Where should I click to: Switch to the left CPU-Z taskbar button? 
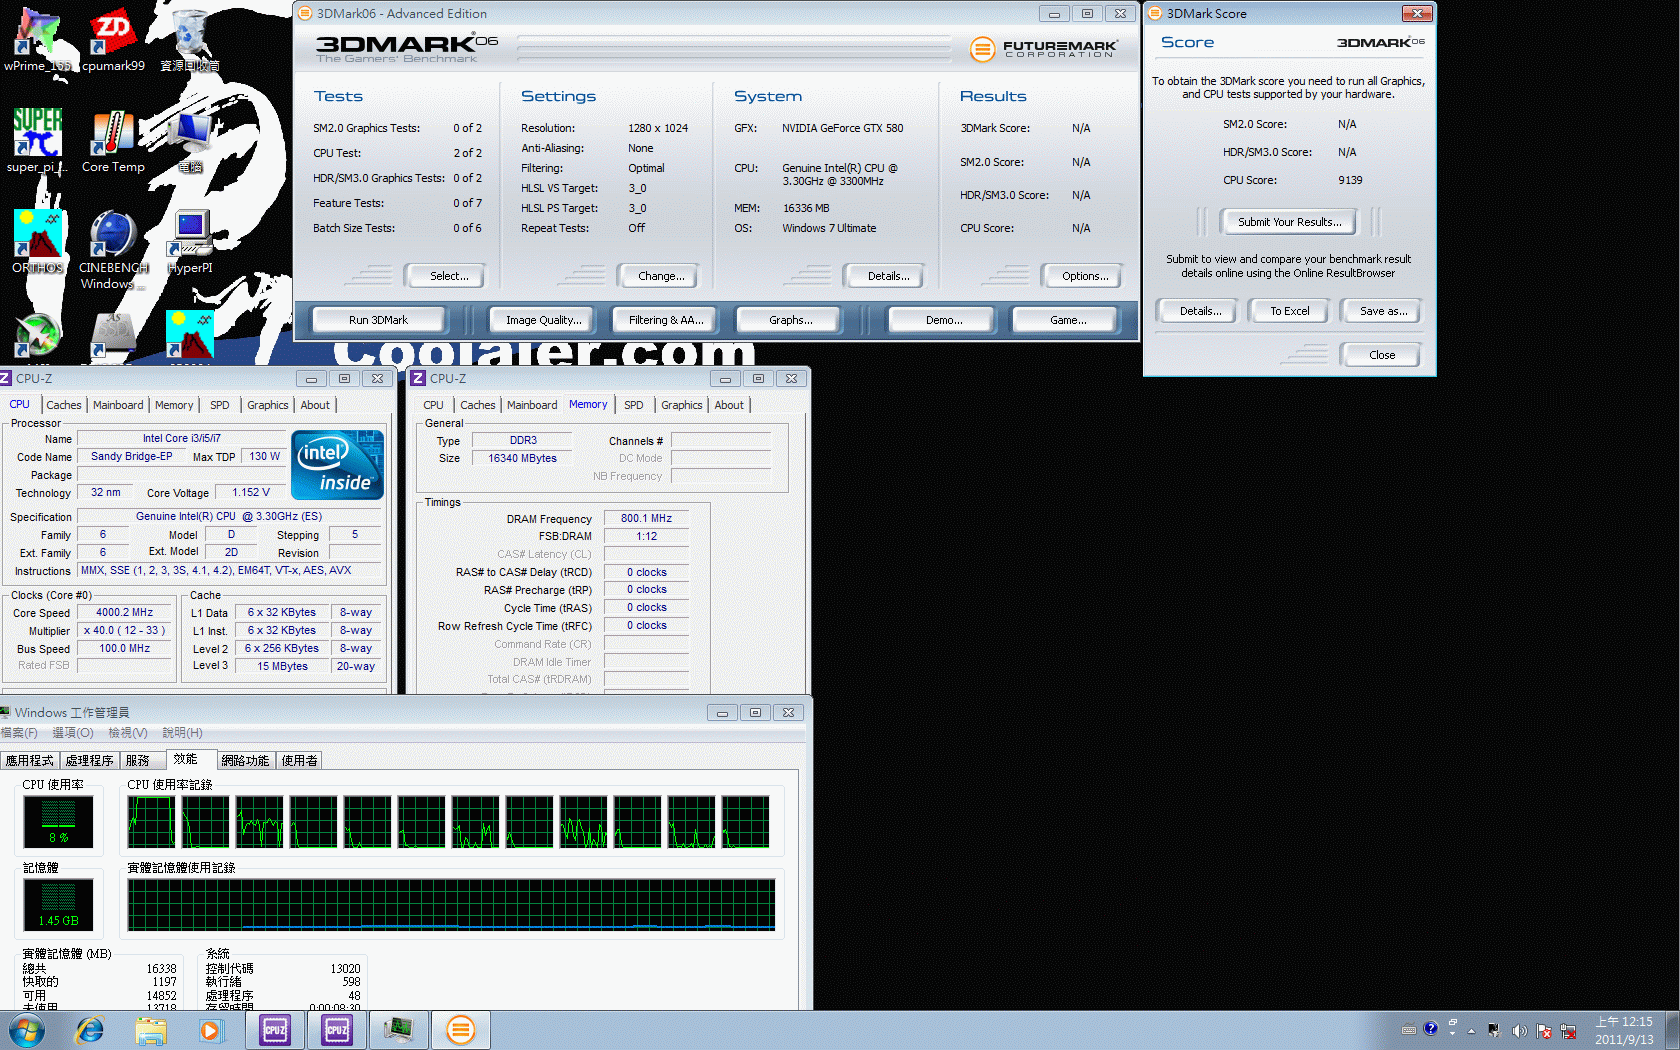[x=275, y=1030]
